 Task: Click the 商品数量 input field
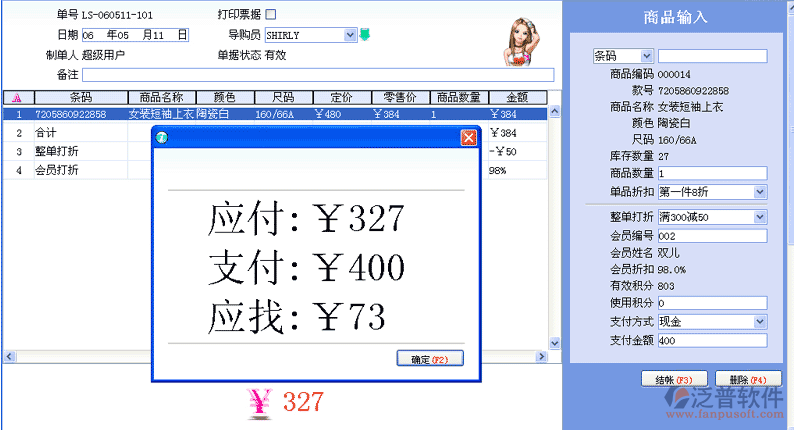712,173
